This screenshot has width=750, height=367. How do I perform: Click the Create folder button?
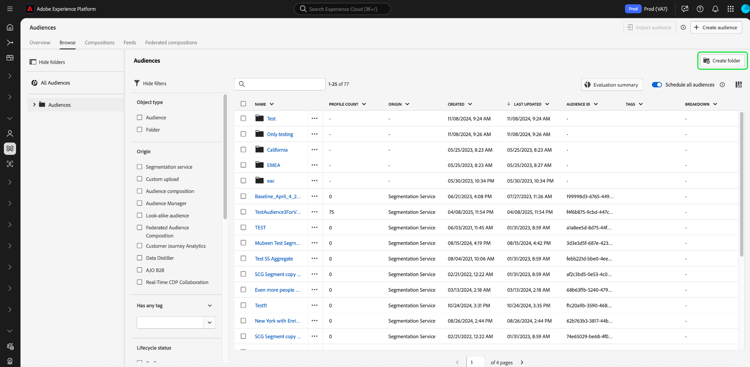coord(722,61)
